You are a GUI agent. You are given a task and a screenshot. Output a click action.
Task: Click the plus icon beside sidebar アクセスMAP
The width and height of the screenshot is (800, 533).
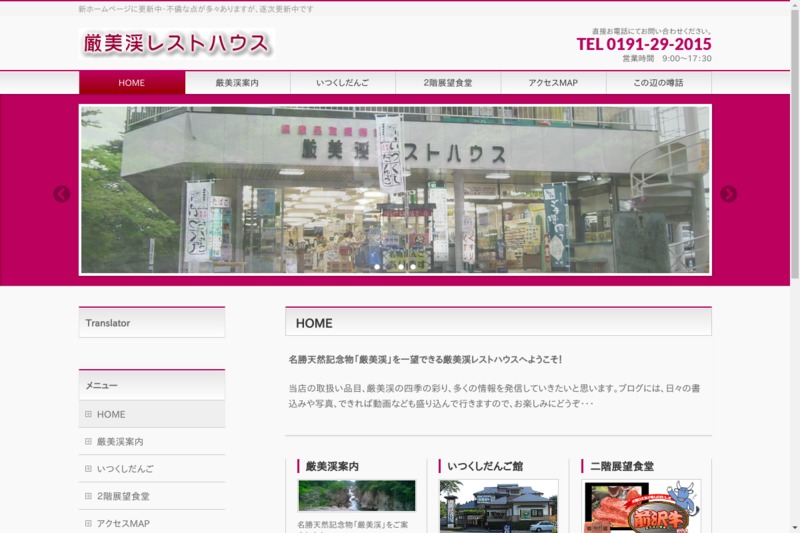coord(88,523)
